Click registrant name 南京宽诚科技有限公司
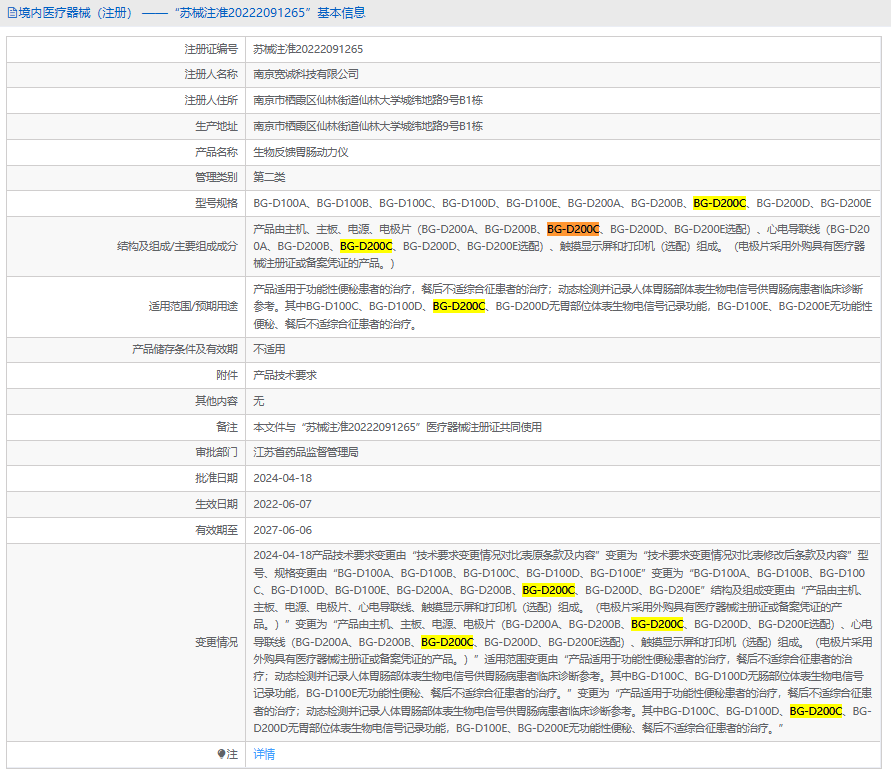Screen dimensions: 891x773 [x=306, y=74]
